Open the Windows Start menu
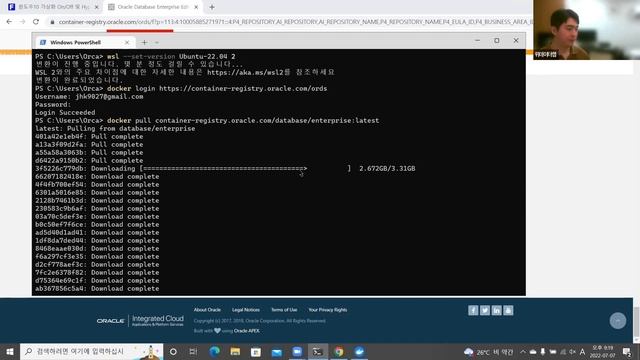 click(x=10, y=351)
